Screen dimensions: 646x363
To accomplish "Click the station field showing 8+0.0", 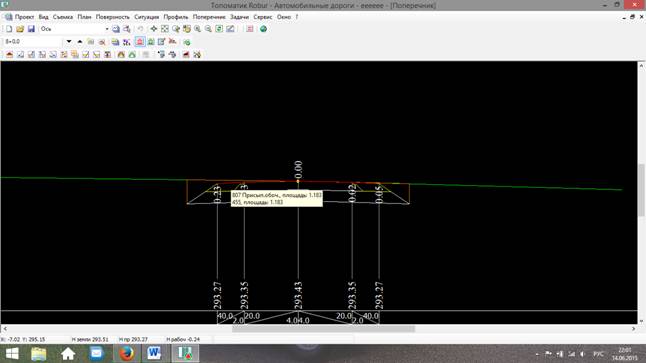I will tap(33, 42).
